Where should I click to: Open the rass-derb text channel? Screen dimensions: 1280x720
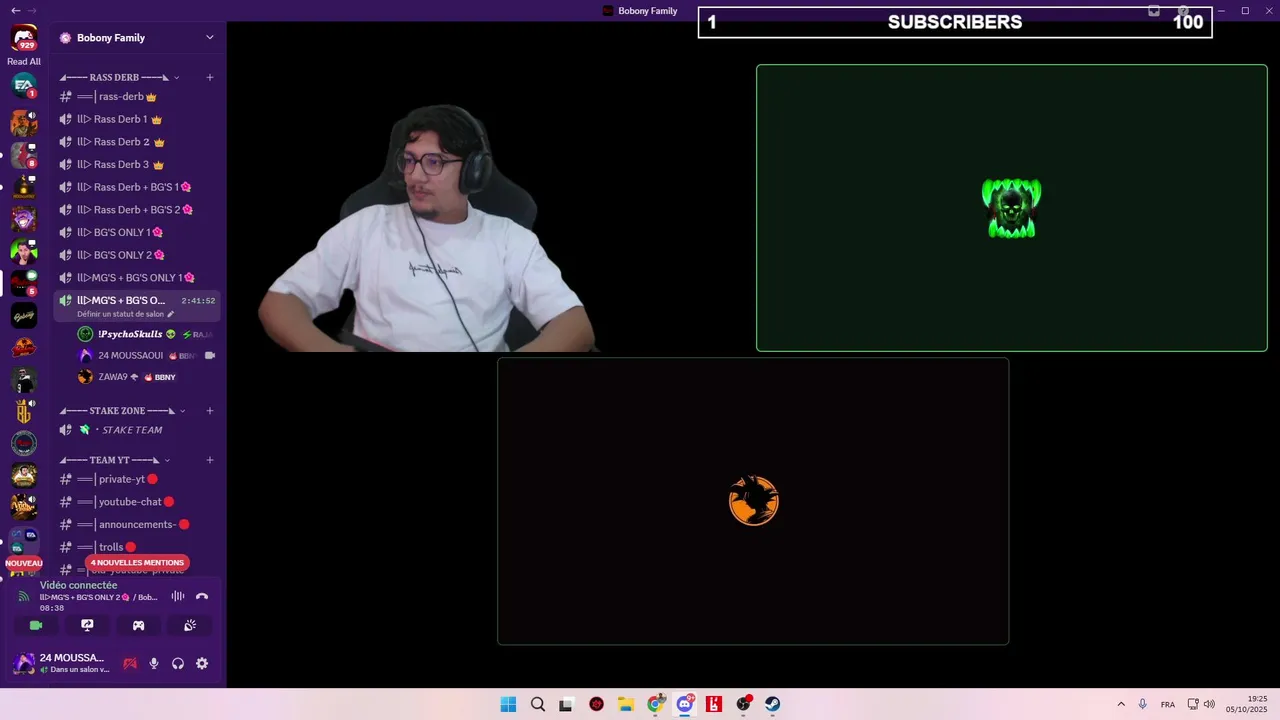click(138, 97)
